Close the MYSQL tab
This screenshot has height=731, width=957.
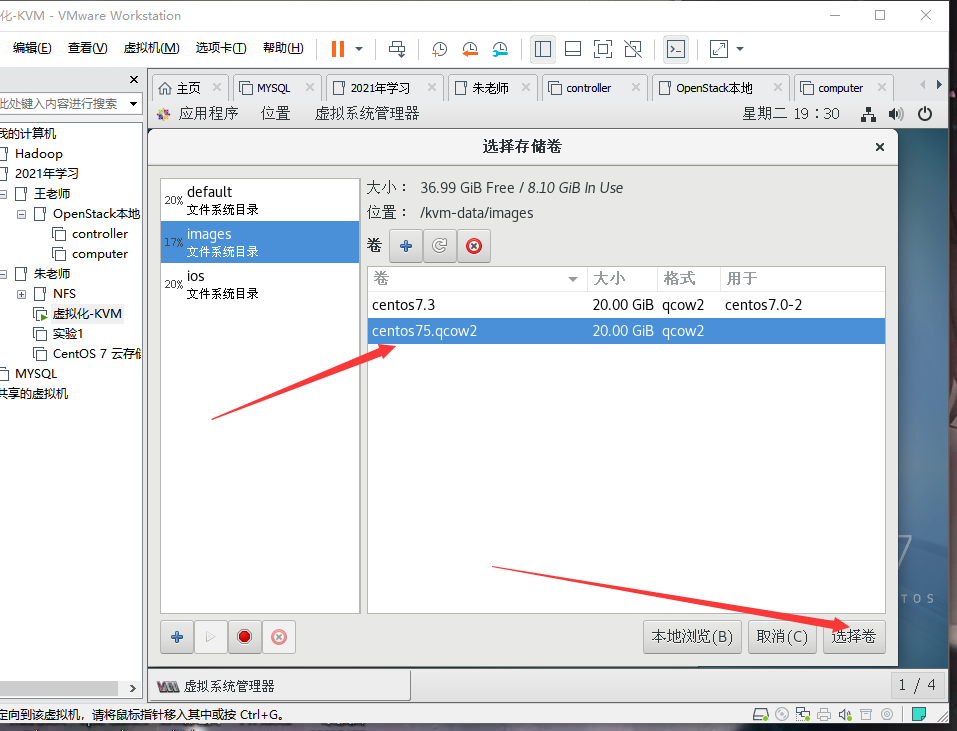click(309, 87)
